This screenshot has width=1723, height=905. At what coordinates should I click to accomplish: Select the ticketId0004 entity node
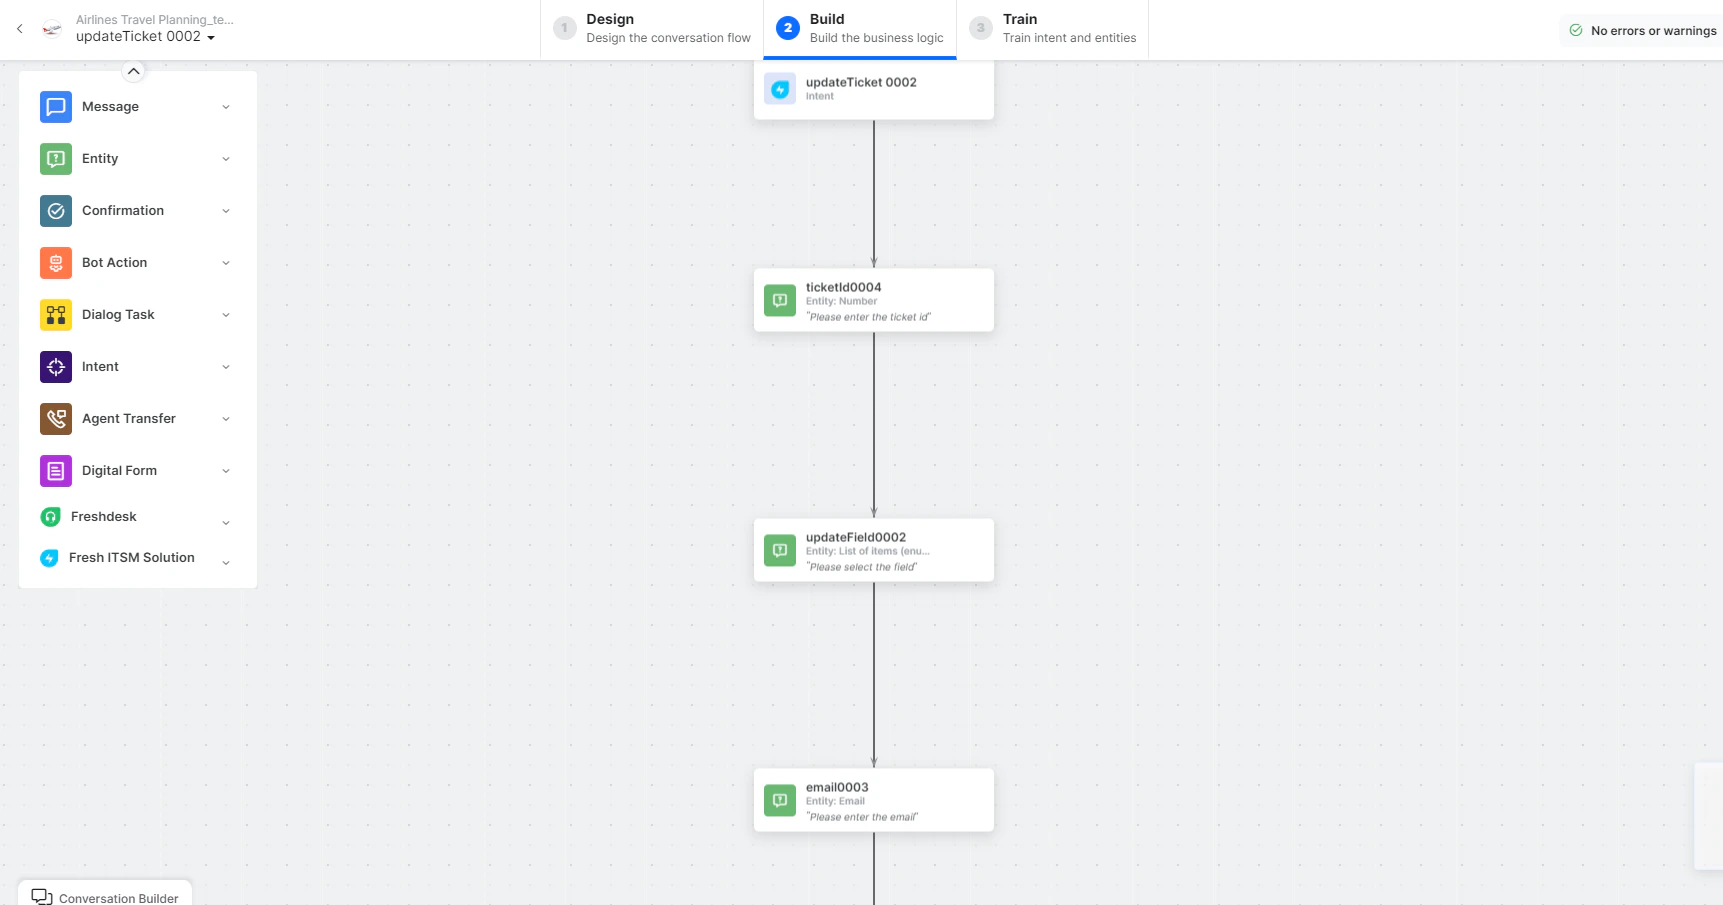coord(873,299)
